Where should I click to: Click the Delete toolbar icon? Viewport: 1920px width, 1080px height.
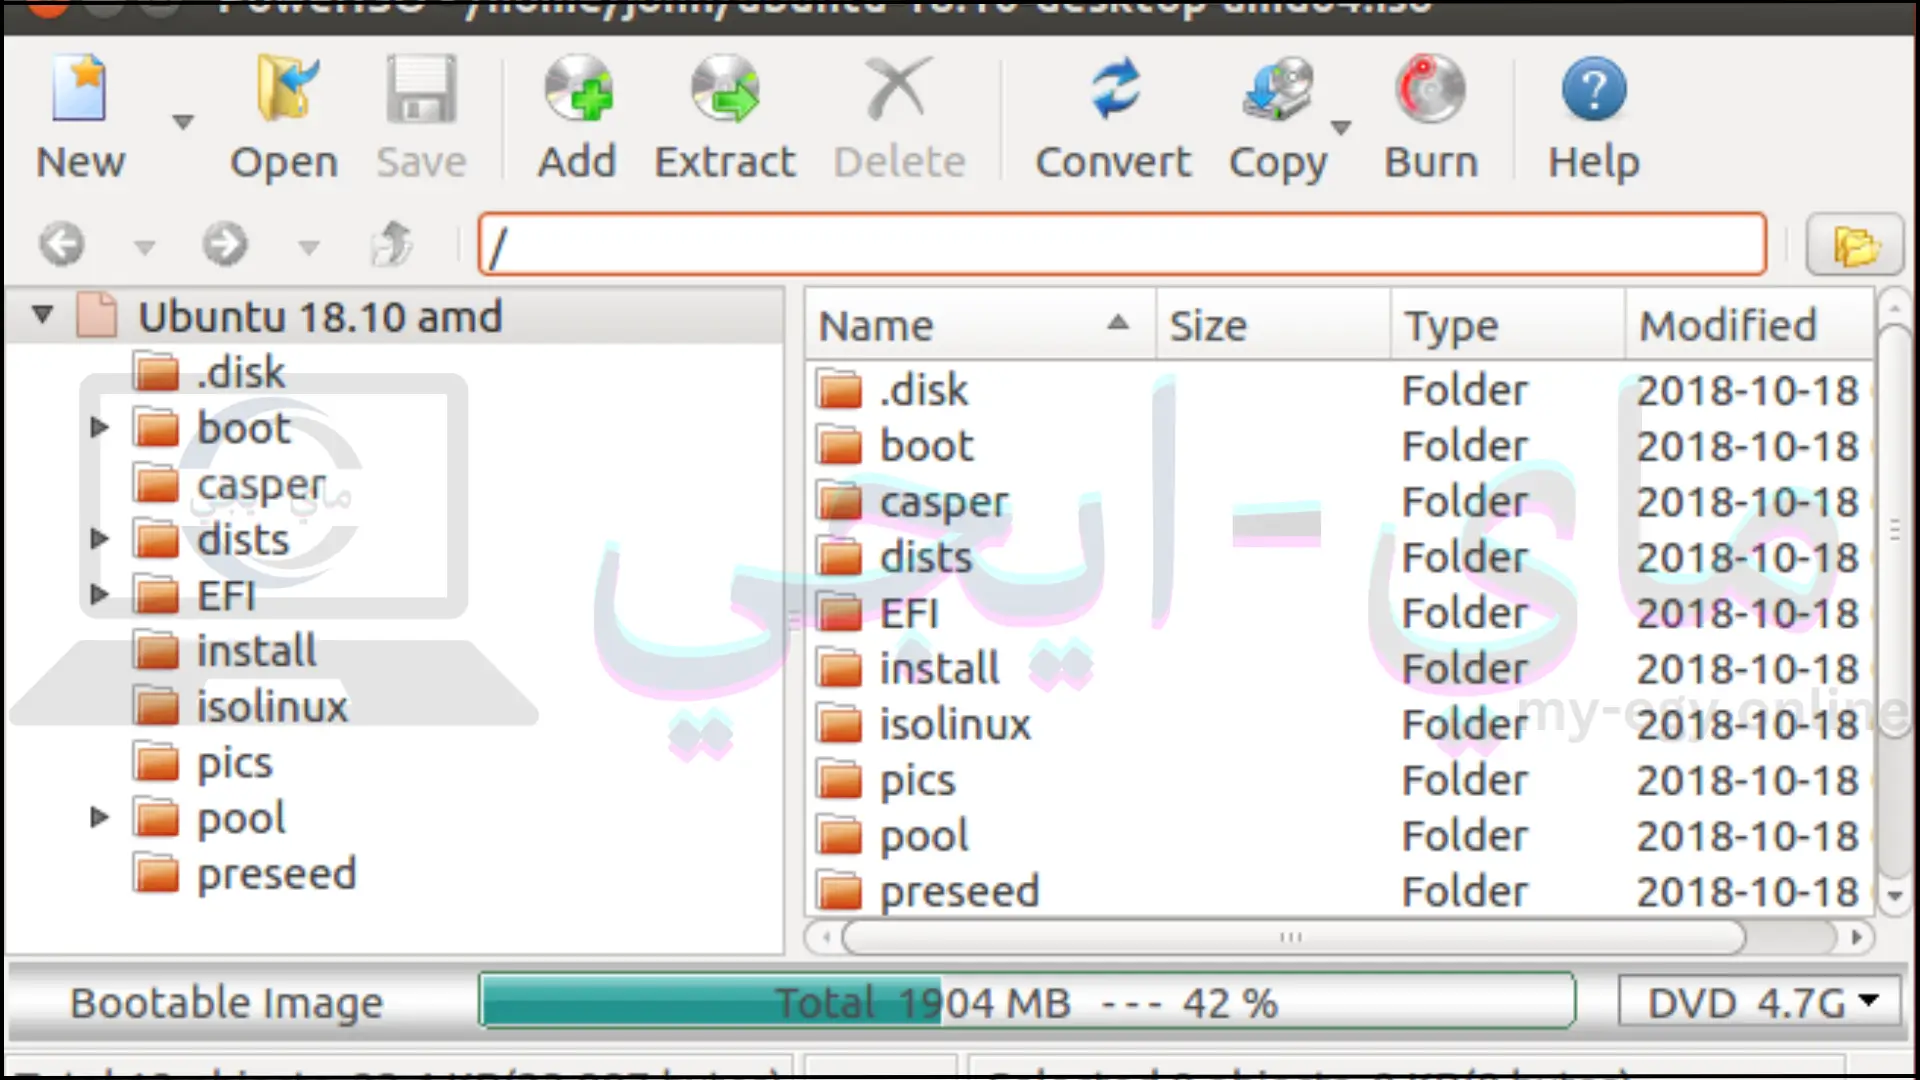coord(898,89)
